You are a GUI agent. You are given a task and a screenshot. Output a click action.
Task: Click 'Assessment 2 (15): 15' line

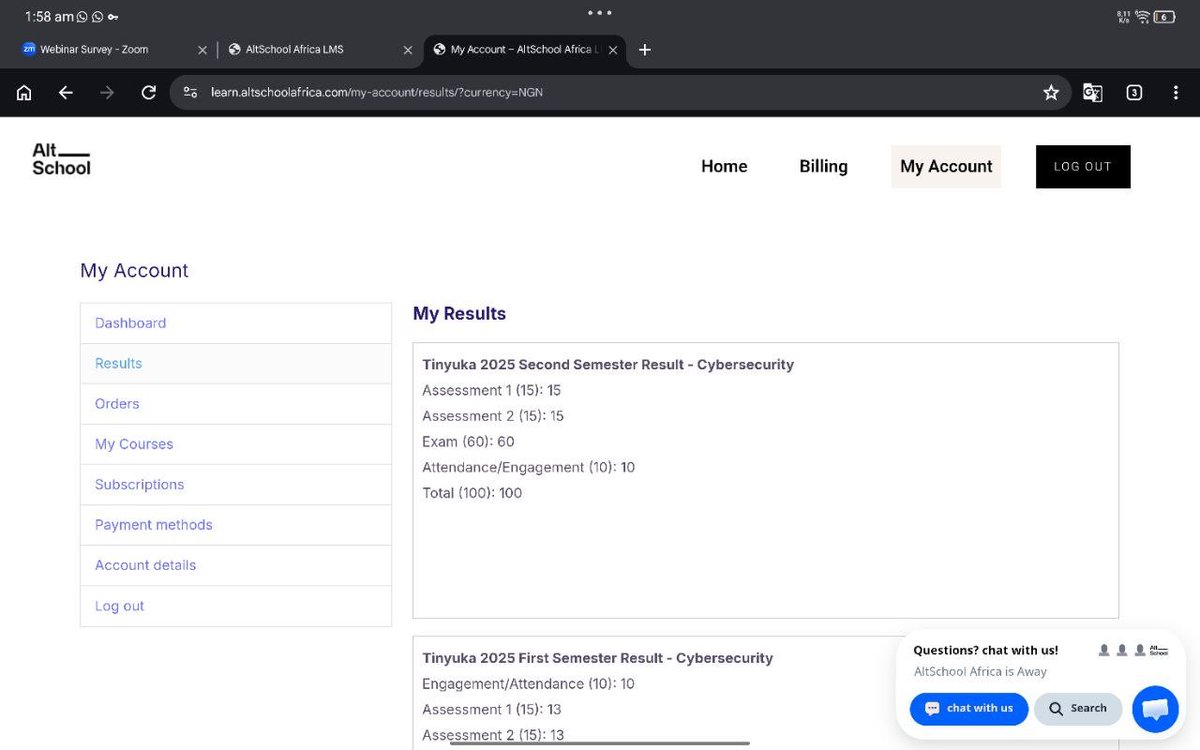pyautogui.click(x=493, y=416)
